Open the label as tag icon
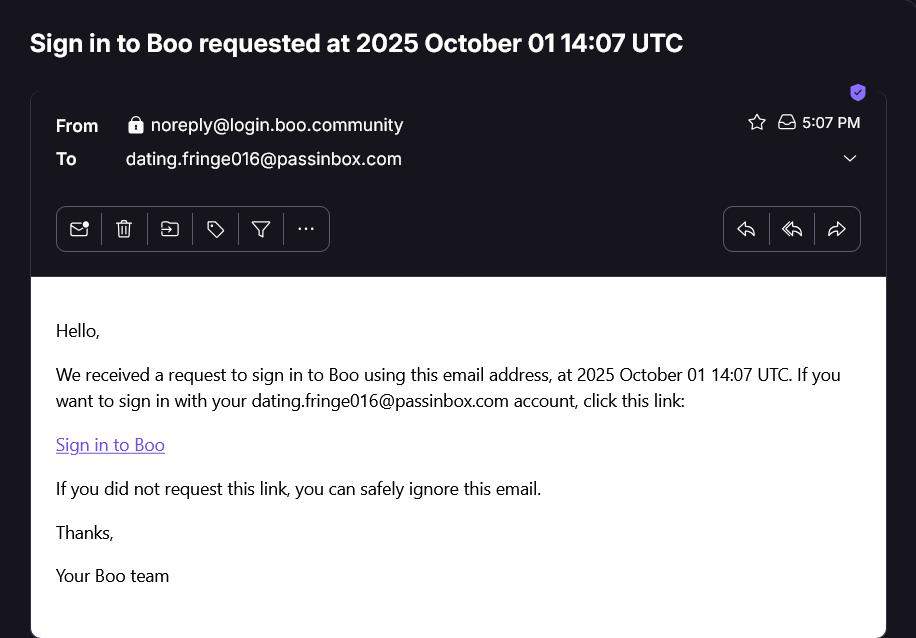This screenshot has height=638, width=916. (x=215, y=229)
